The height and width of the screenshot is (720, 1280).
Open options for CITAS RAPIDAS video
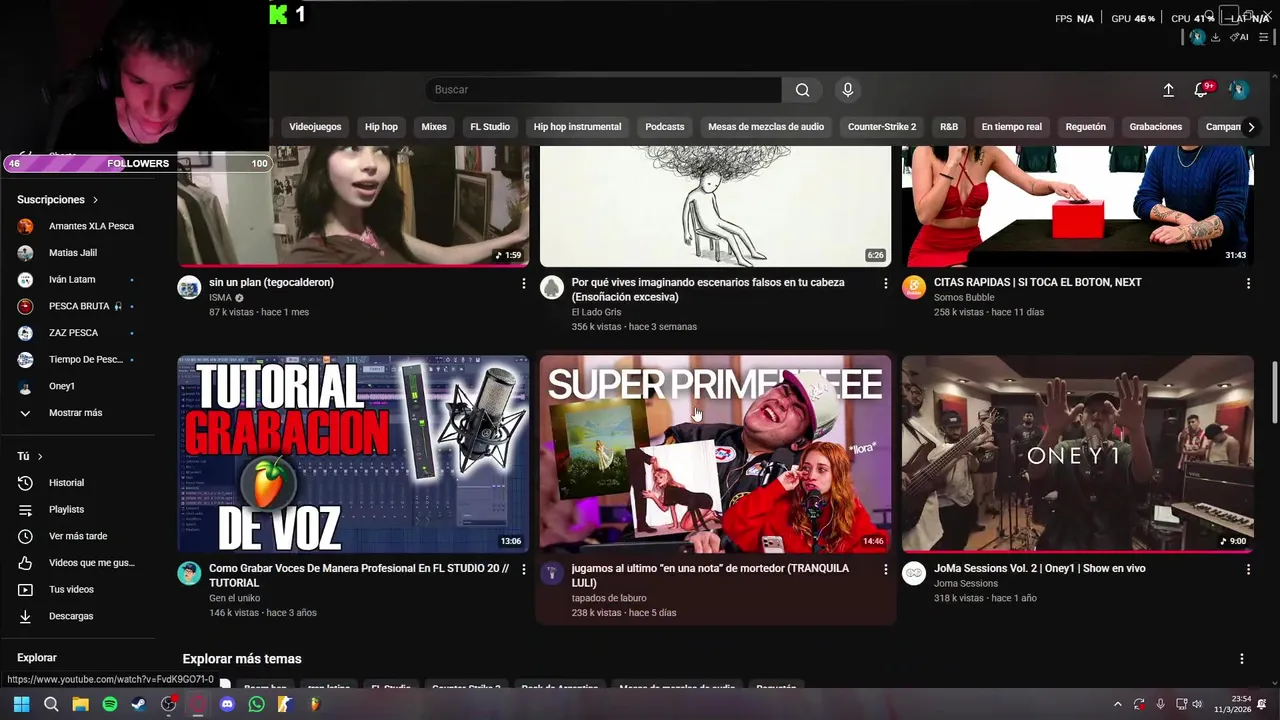tap(1248, 284)
